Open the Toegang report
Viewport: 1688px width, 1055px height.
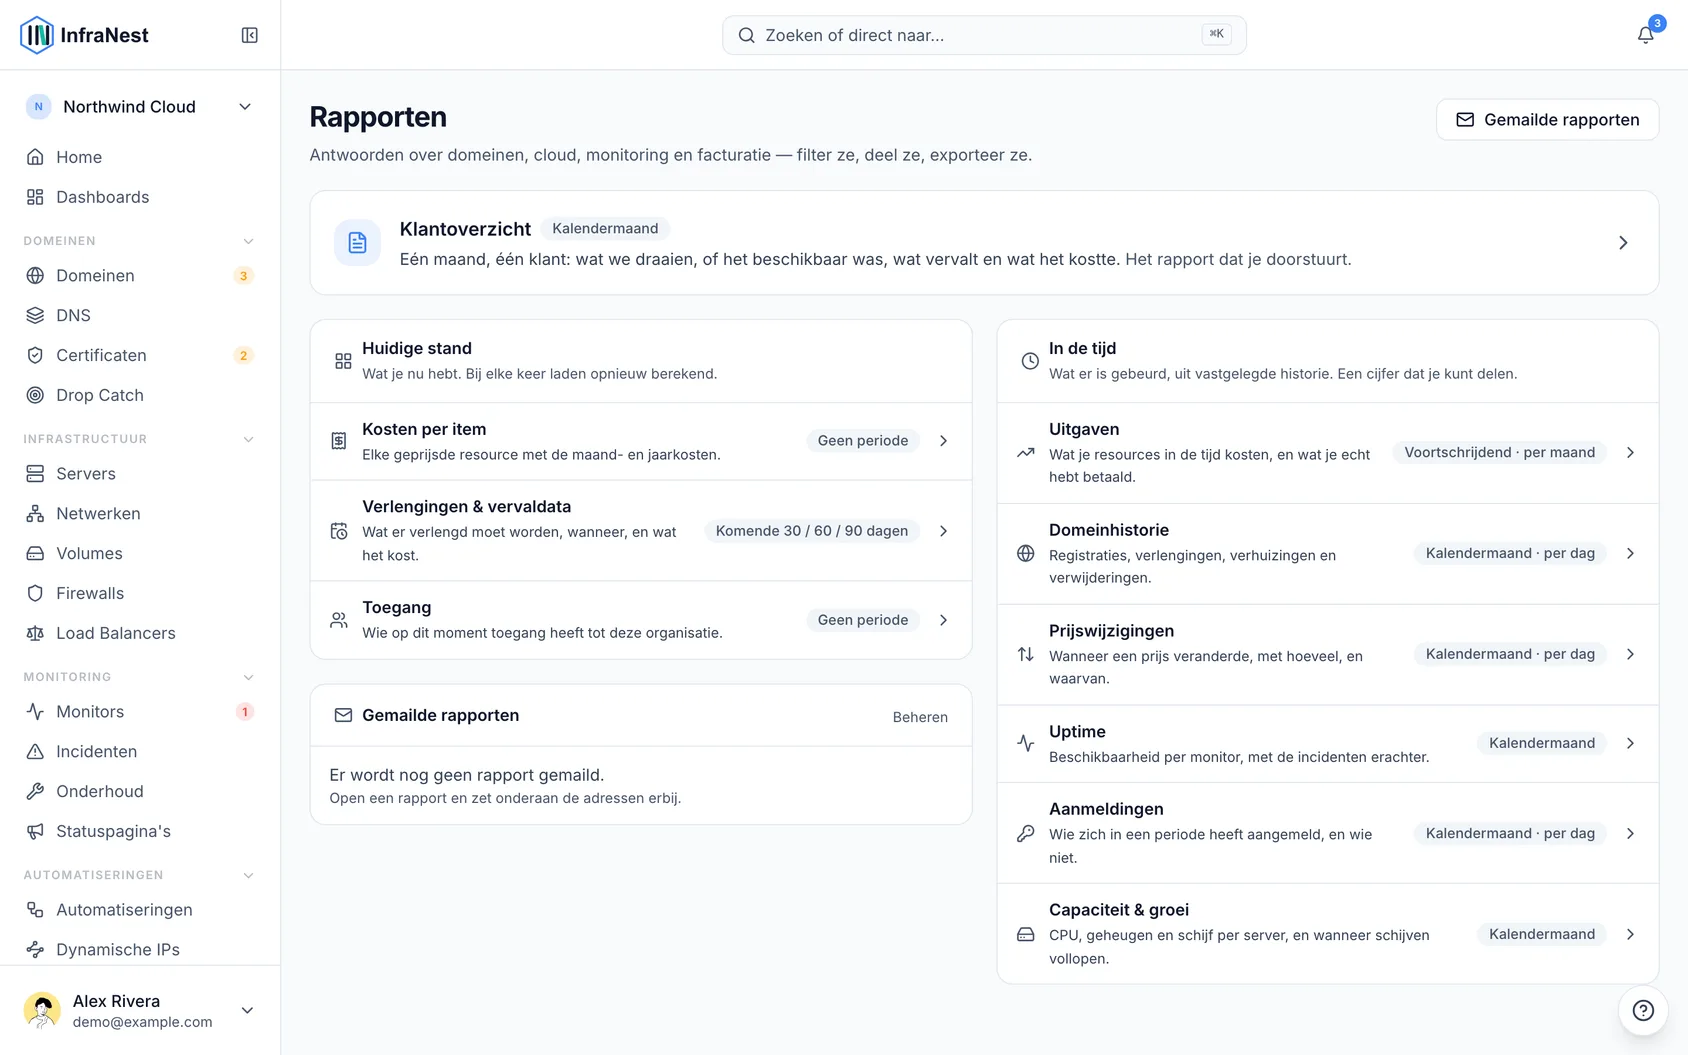[641, 620]
